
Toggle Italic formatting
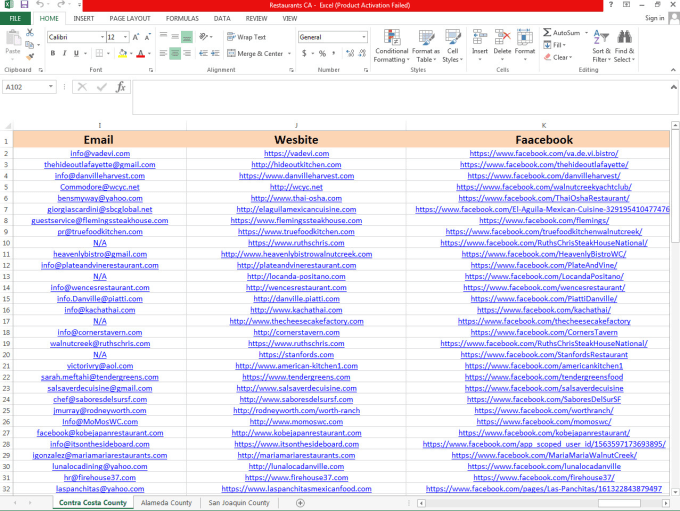pos(65,53)
